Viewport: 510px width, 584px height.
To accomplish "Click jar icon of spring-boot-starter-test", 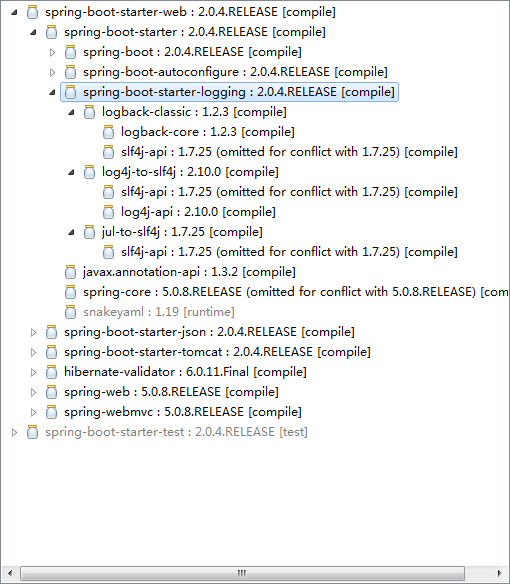I will (x=32, y=432).
